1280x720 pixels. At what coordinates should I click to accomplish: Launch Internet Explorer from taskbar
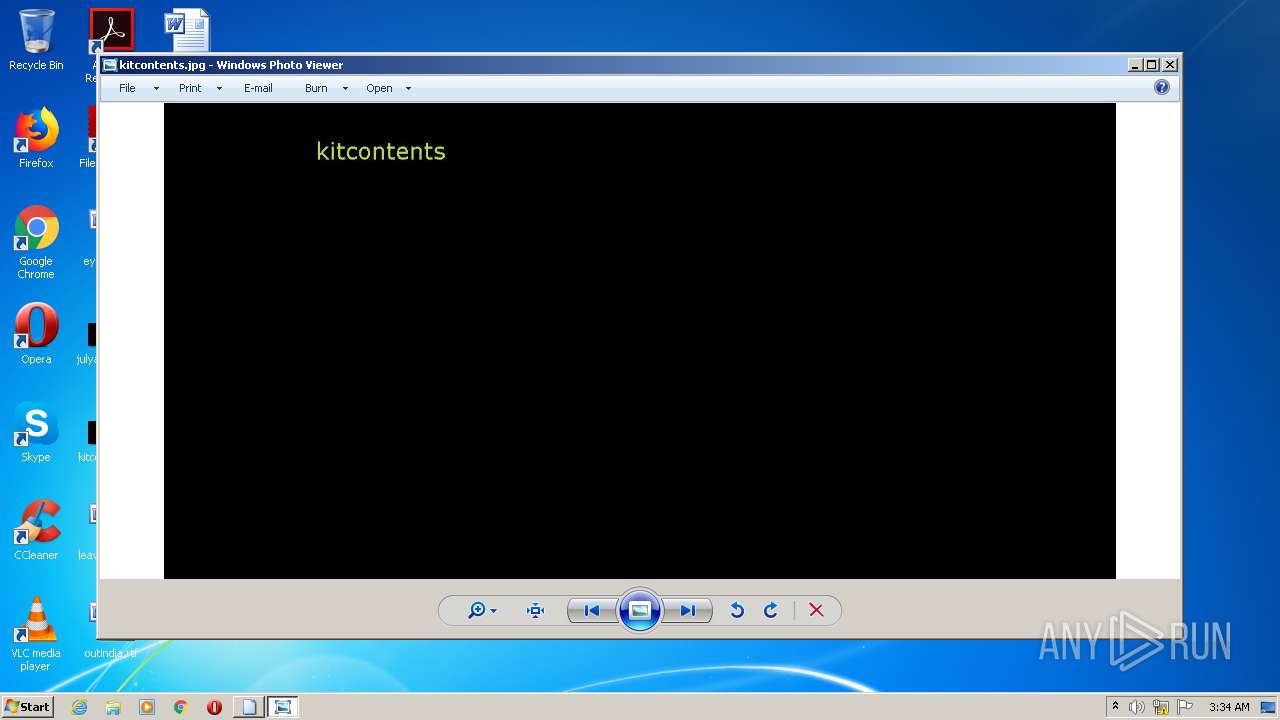pyautogui.click(x=79, y=707)
